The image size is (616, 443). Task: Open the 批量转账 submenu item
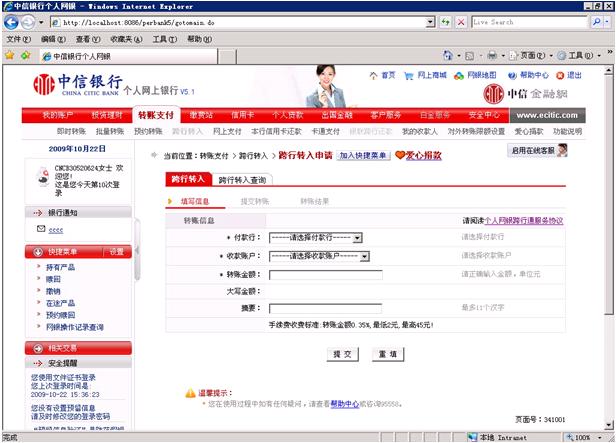(110, 132)
